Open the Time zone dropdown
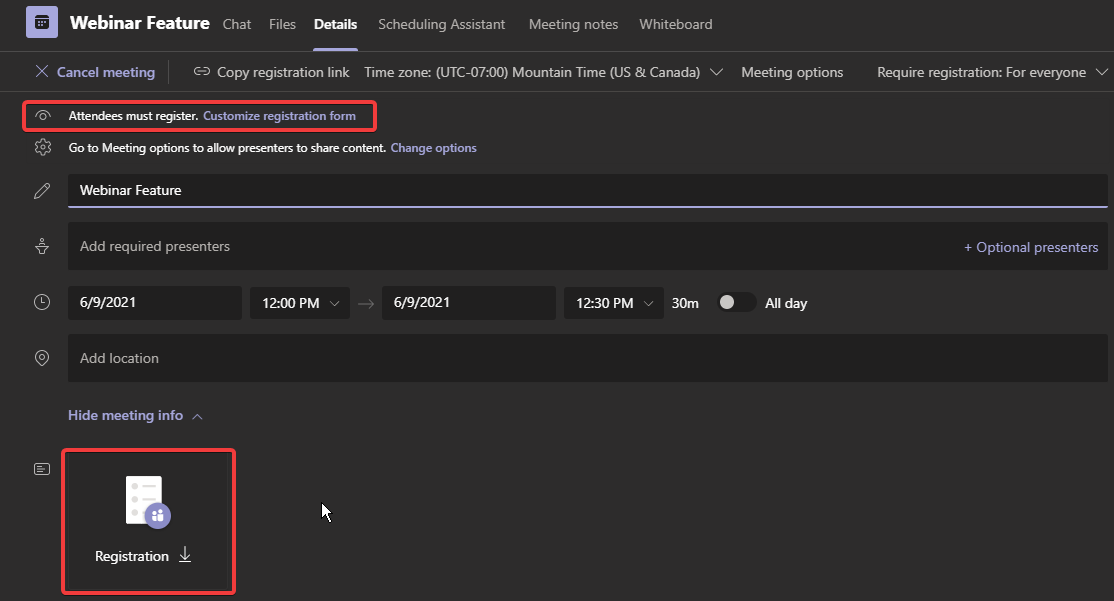The image size is (1114, 601). (x=716, y=71)
